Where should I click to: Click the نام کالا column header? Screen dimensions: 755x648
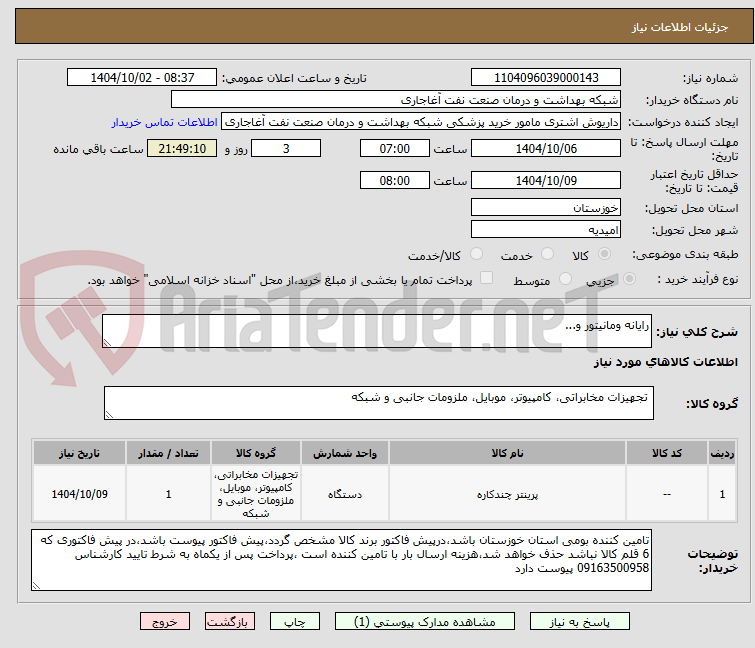tap(508, 453)
